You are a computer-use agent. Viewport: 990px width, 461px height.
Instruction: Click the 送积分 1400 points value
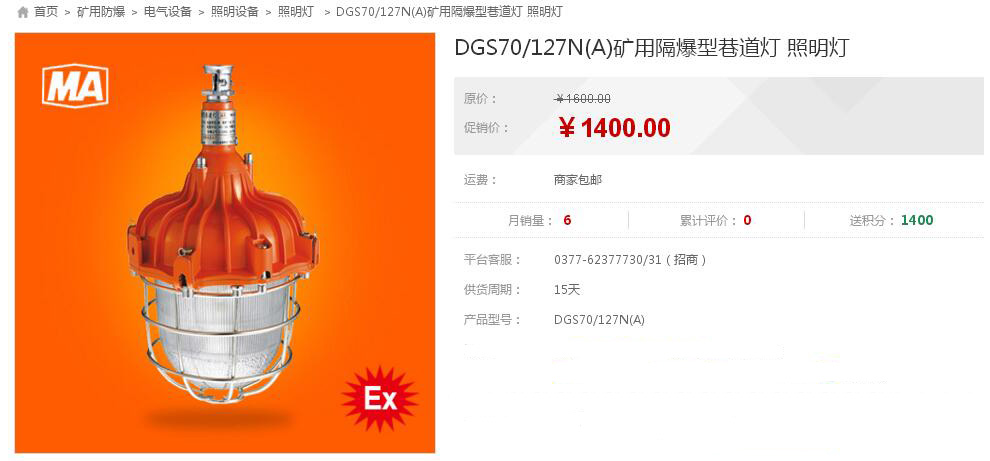pyautogui.click(x=917, y=220)
